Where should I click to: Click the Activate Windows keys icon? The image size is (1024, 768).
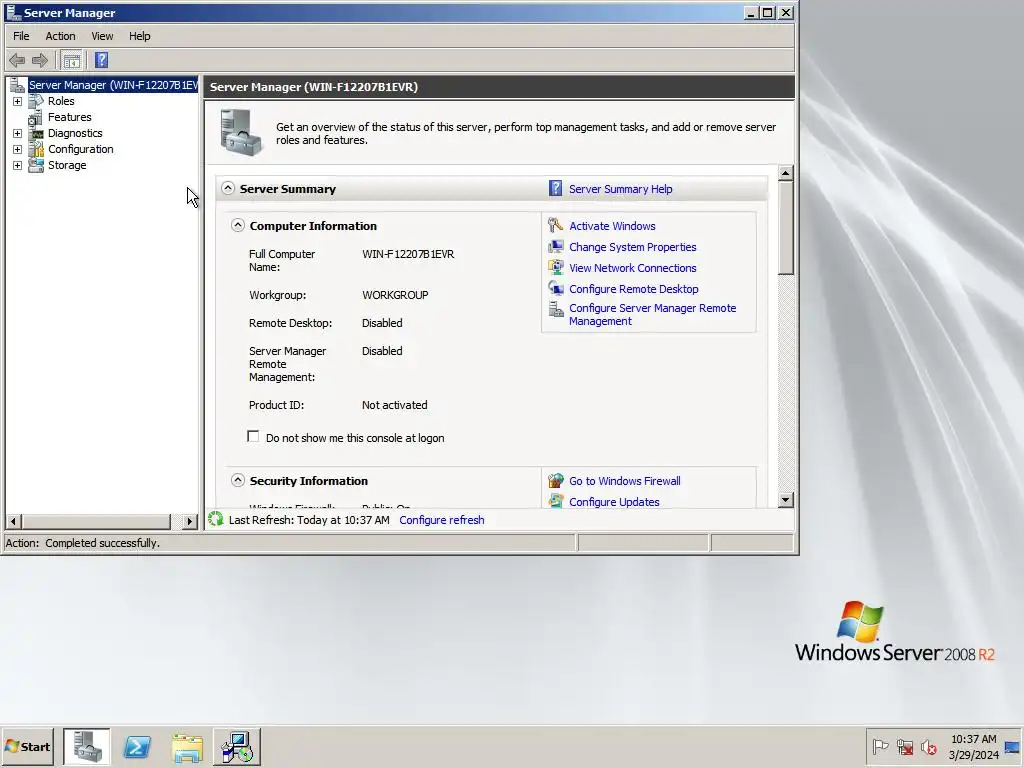coord(555,225)
